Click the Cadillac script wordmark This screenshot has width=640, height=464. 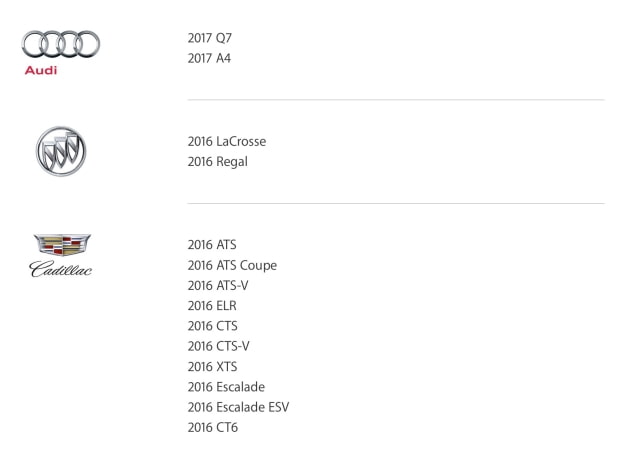tap(61, 269)
